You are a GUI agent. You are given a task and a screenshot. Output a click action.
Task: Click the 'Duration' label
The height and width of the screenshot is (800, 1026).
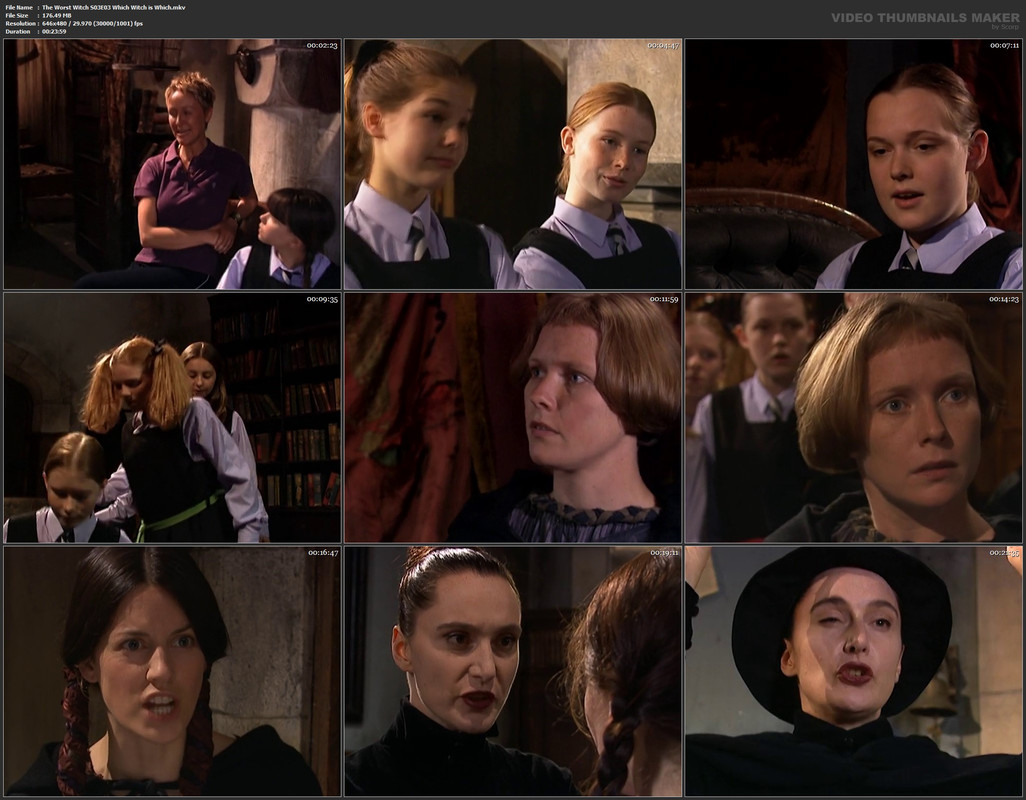[18, 31]
